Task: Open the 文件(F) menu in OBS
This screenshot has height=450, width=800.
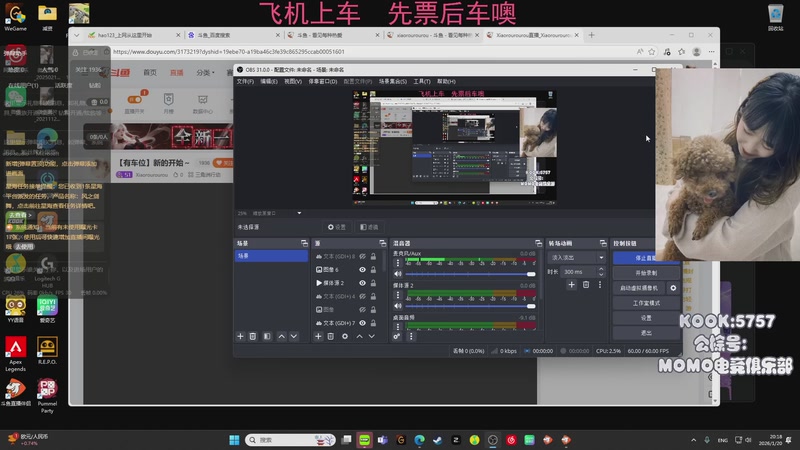Action: pos(245,82)
